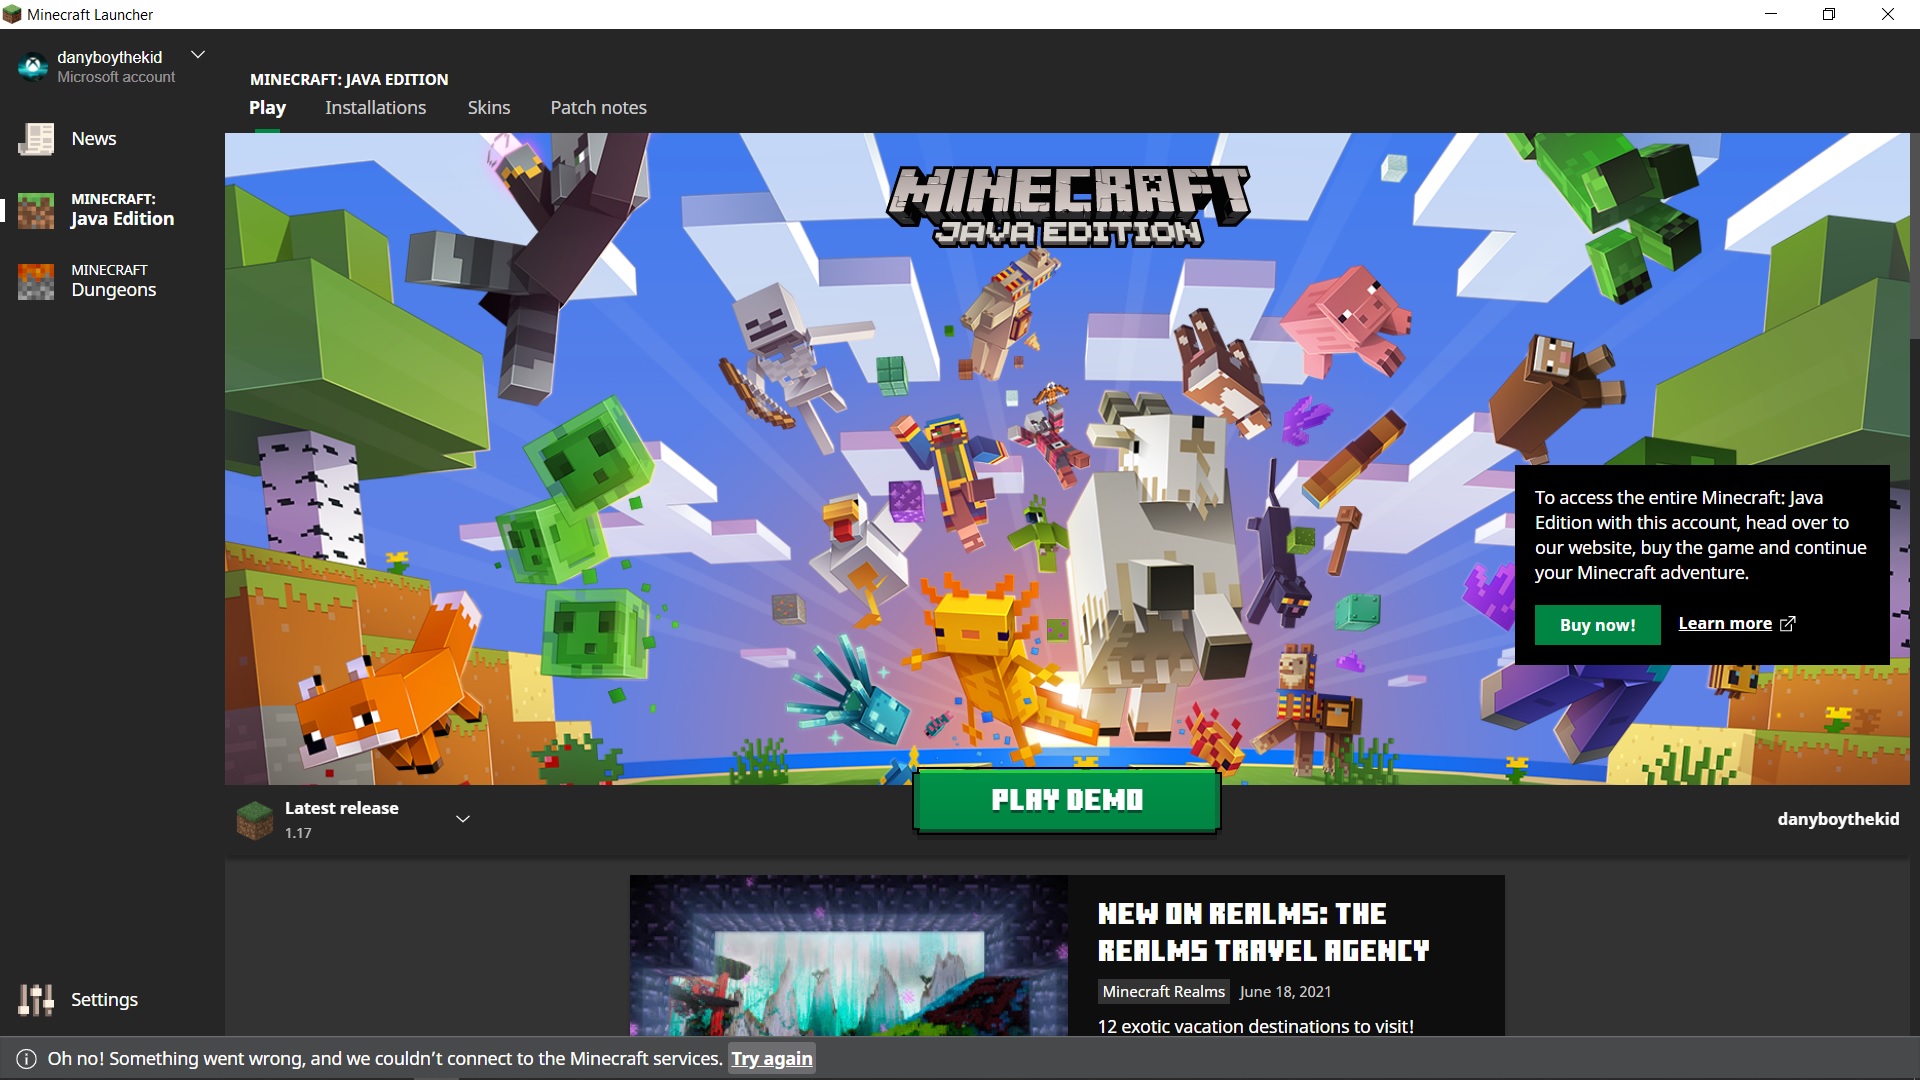Expand the account dropdown chevron
The image size is (1920, 1080).
point(198,55)
